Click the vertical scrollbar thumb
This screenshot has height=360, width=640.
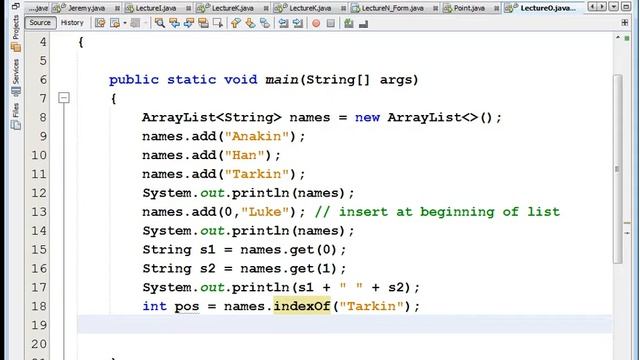coord(618,169)
